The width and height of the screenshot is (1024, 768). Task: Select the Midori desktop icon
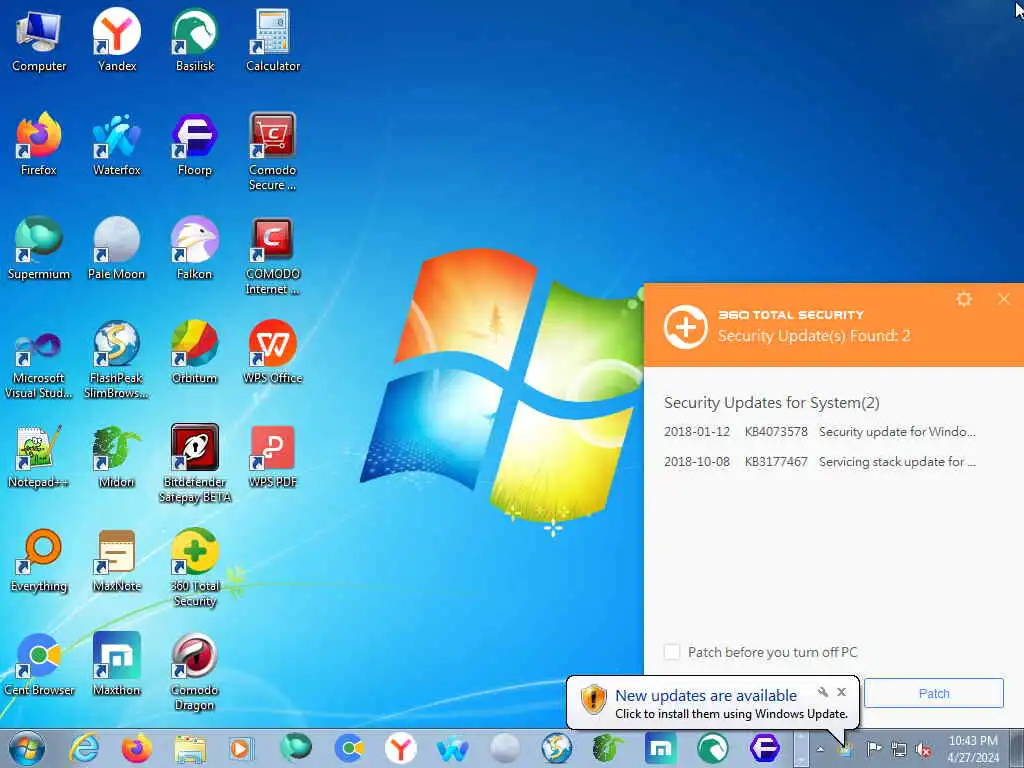[x=117, y=456]
